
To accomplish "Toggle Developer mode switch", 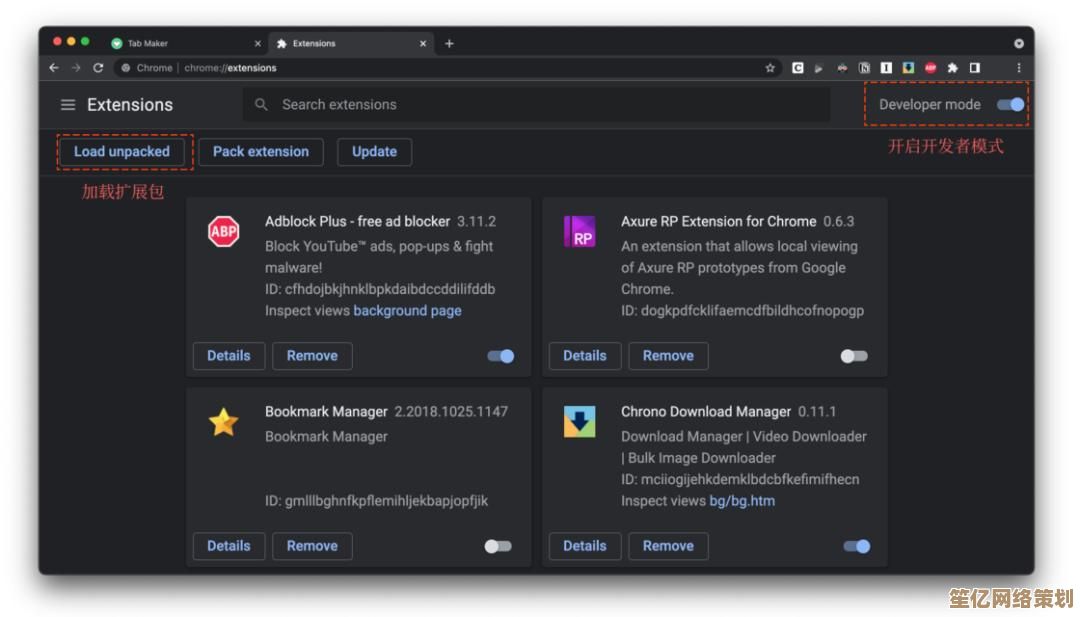I will [x=1010, y=105].
